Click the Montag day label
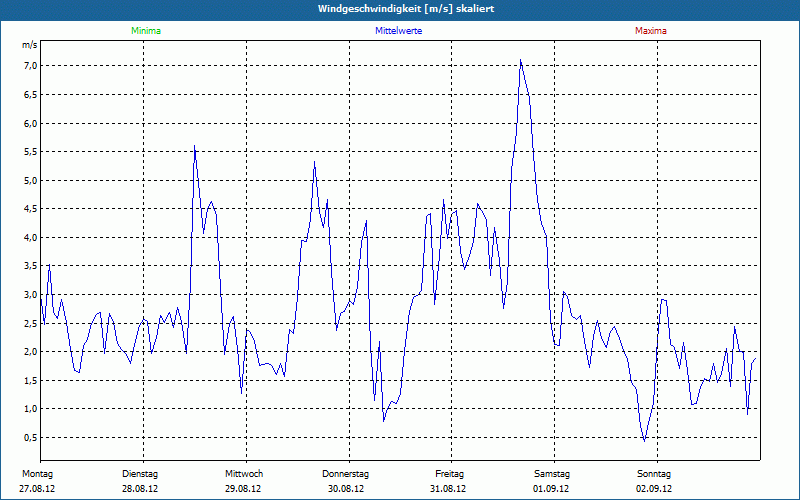Viewport: 800px width, 500px height. pos(37,474)
